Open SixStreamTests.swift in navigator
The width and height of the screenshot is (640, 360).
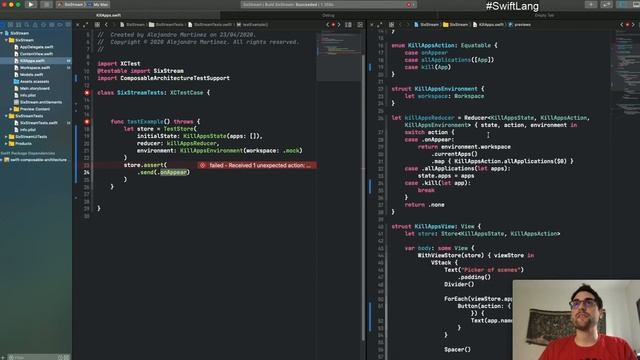tap(38, 123)
